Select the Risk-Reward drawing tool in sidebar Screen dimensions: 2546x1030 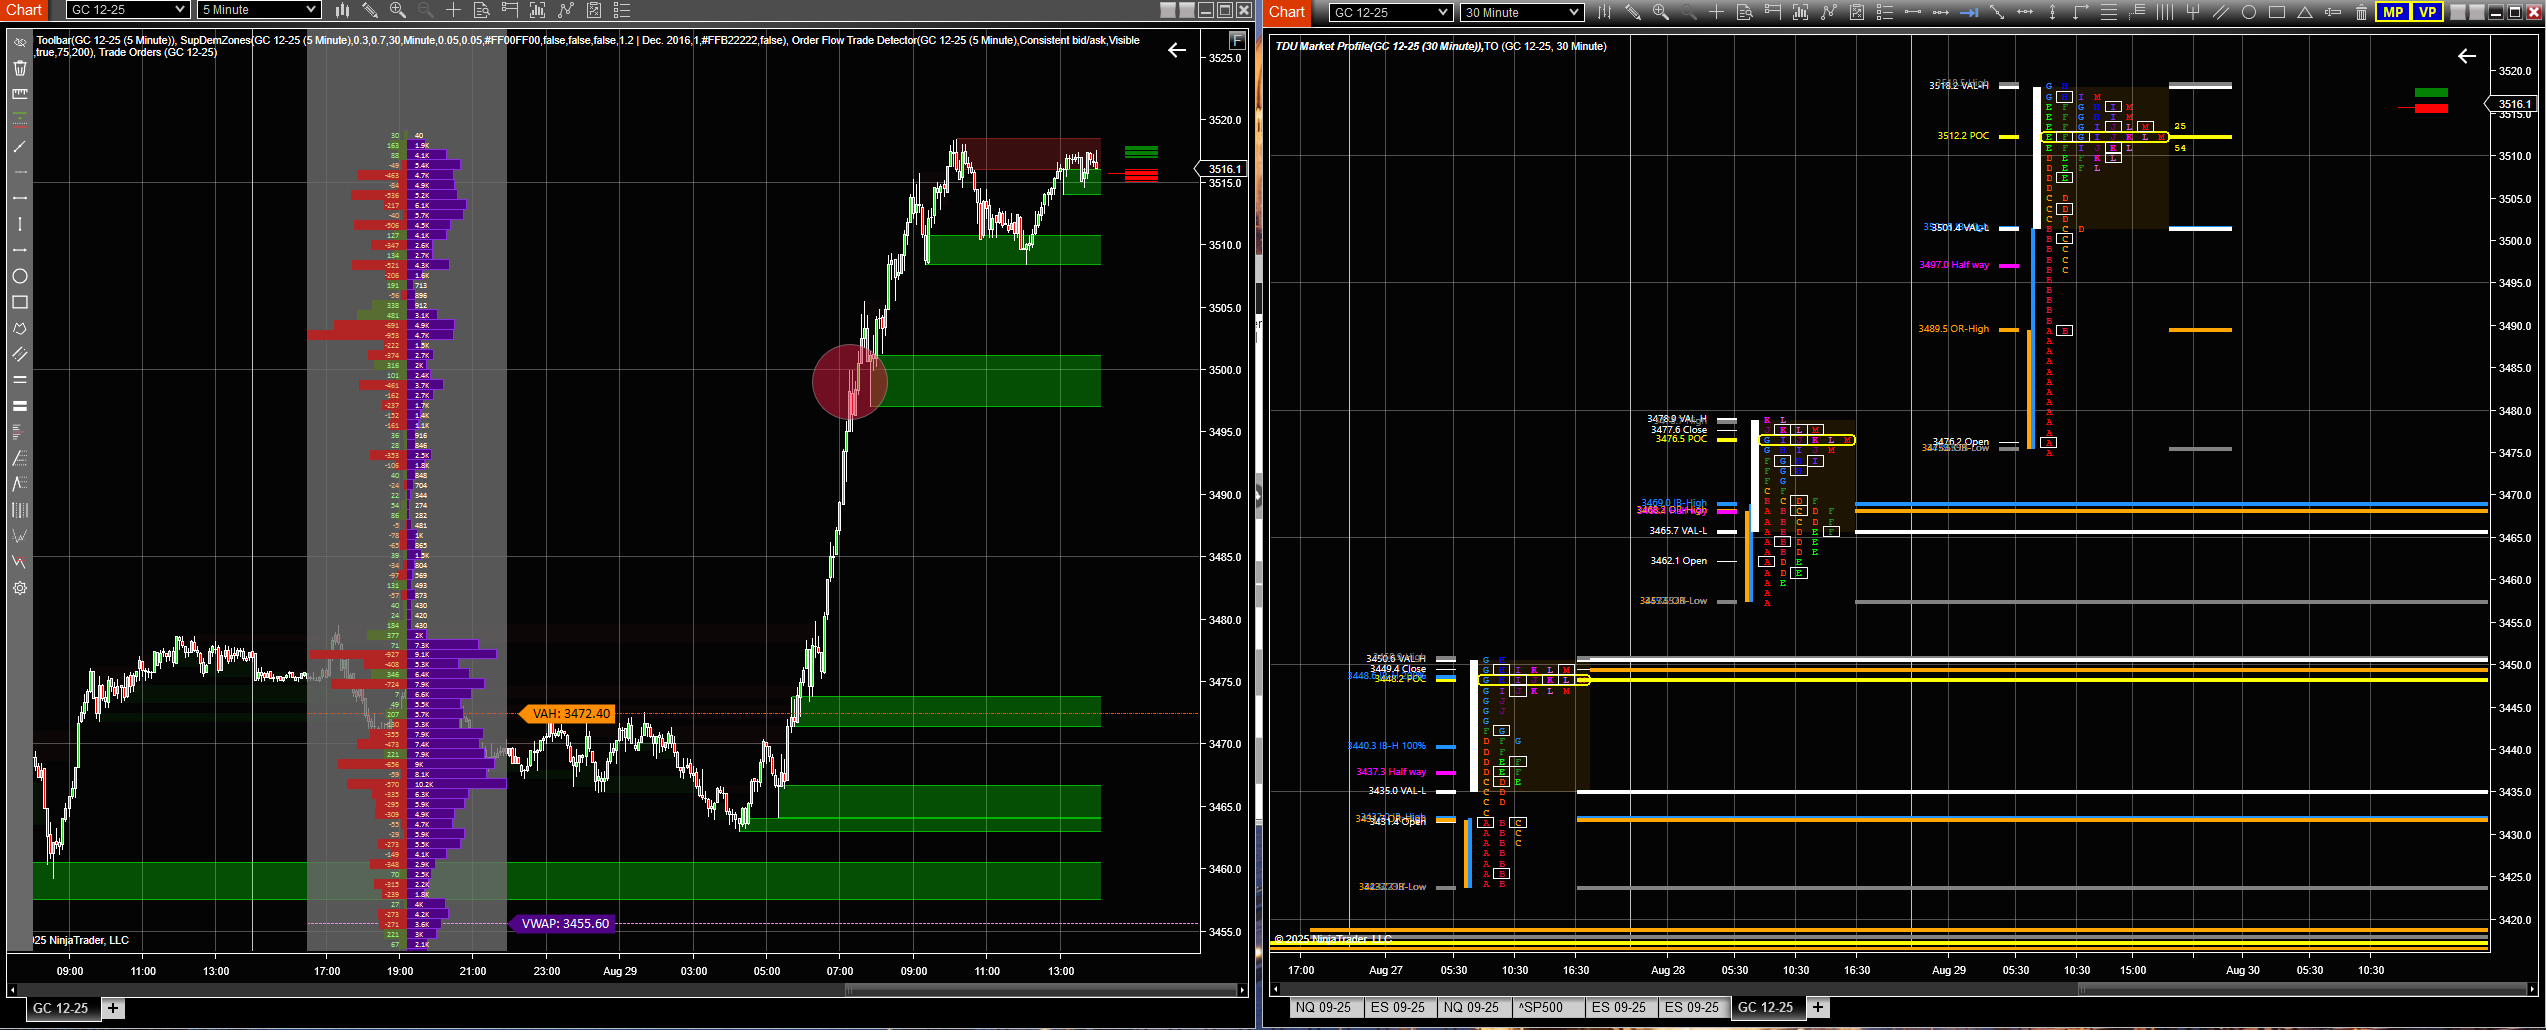tap(19, 120)
